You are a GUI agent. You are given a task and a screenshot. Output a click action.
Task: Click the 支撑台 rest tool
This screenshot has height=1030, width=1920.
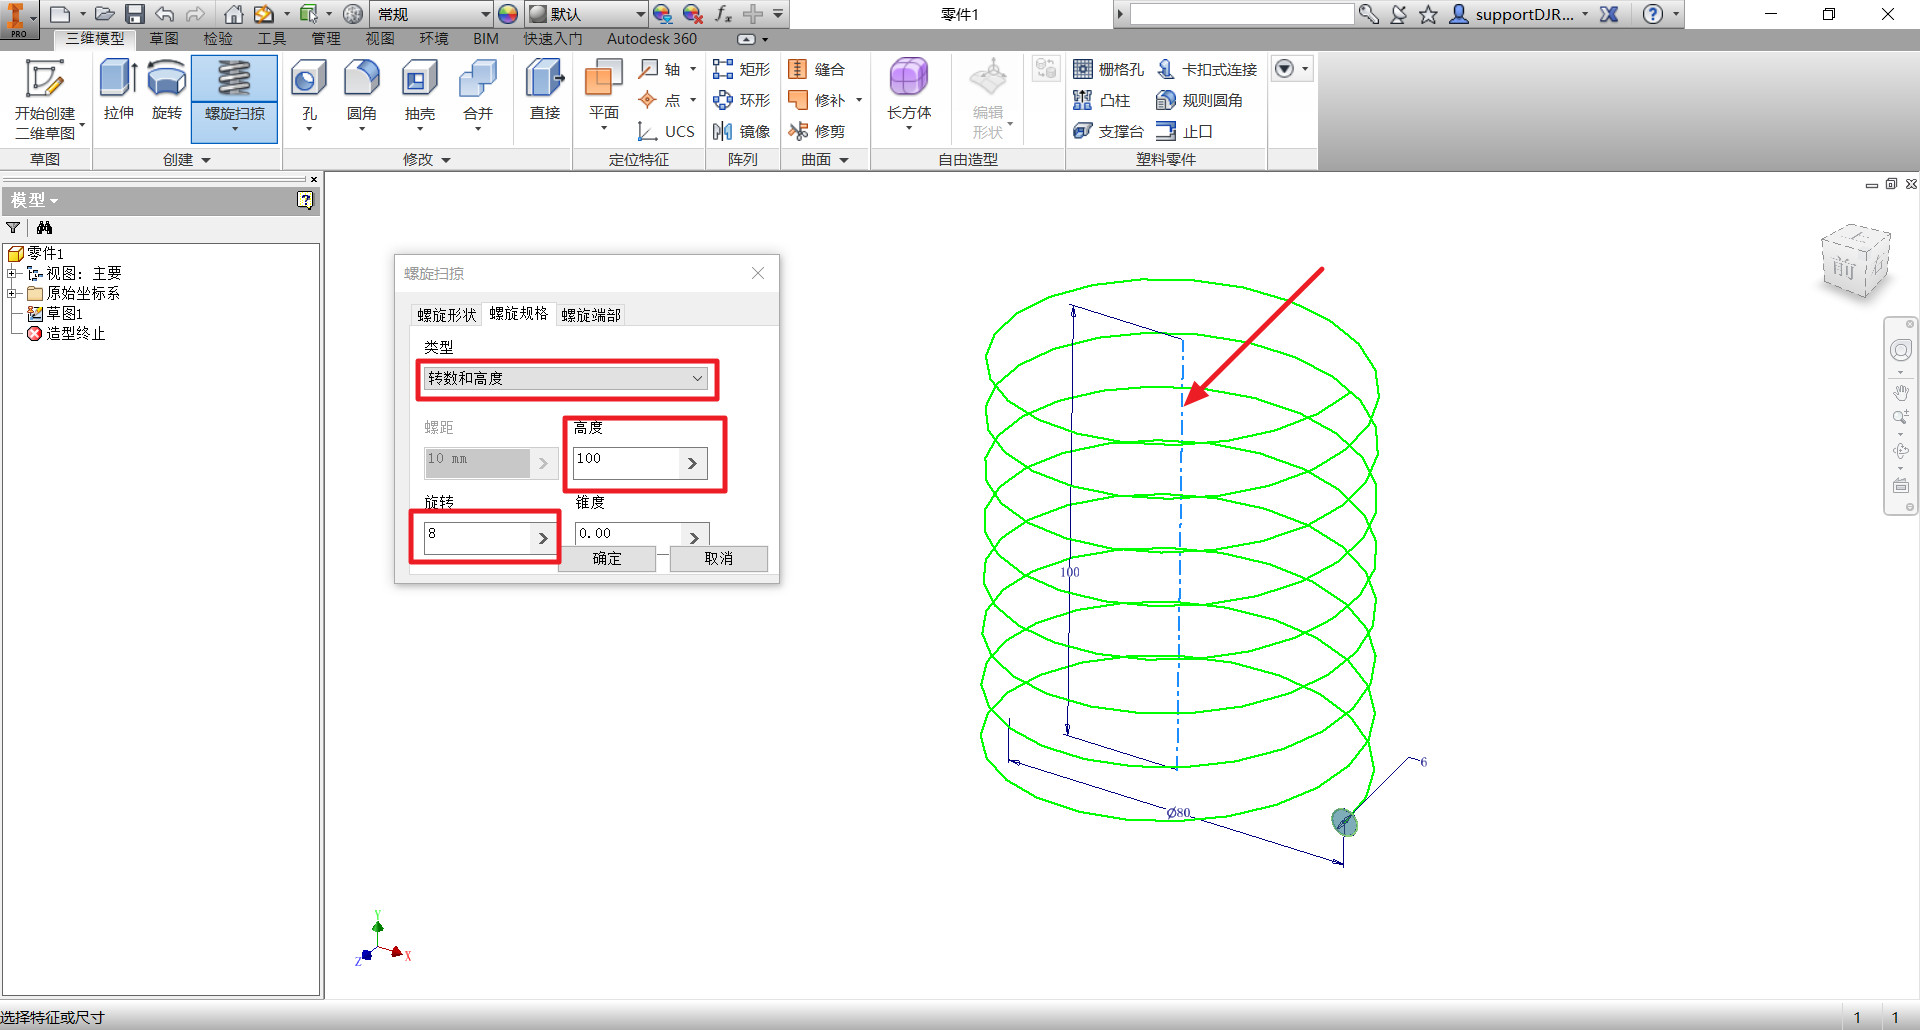coord(1108,131)
